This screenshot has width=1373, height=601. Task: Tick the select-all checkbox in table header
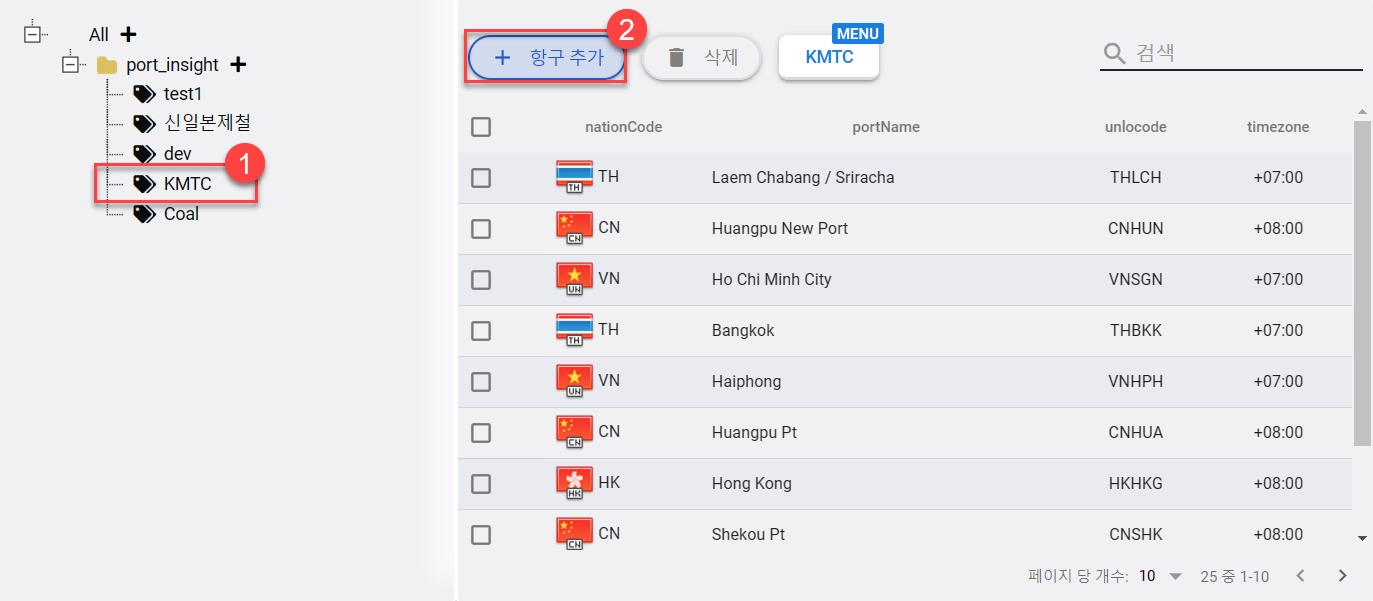pos(481,127)
